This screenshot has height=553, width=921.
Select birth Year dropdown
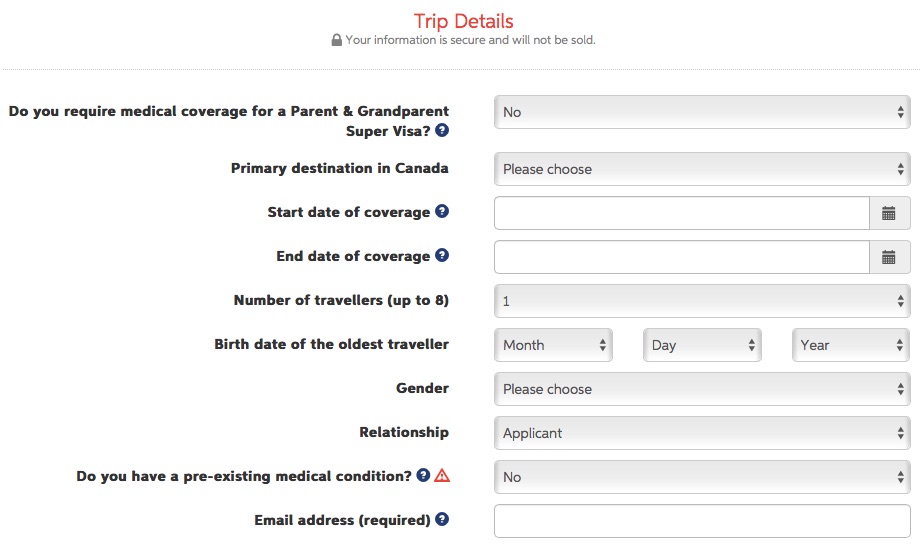point(850,345)
